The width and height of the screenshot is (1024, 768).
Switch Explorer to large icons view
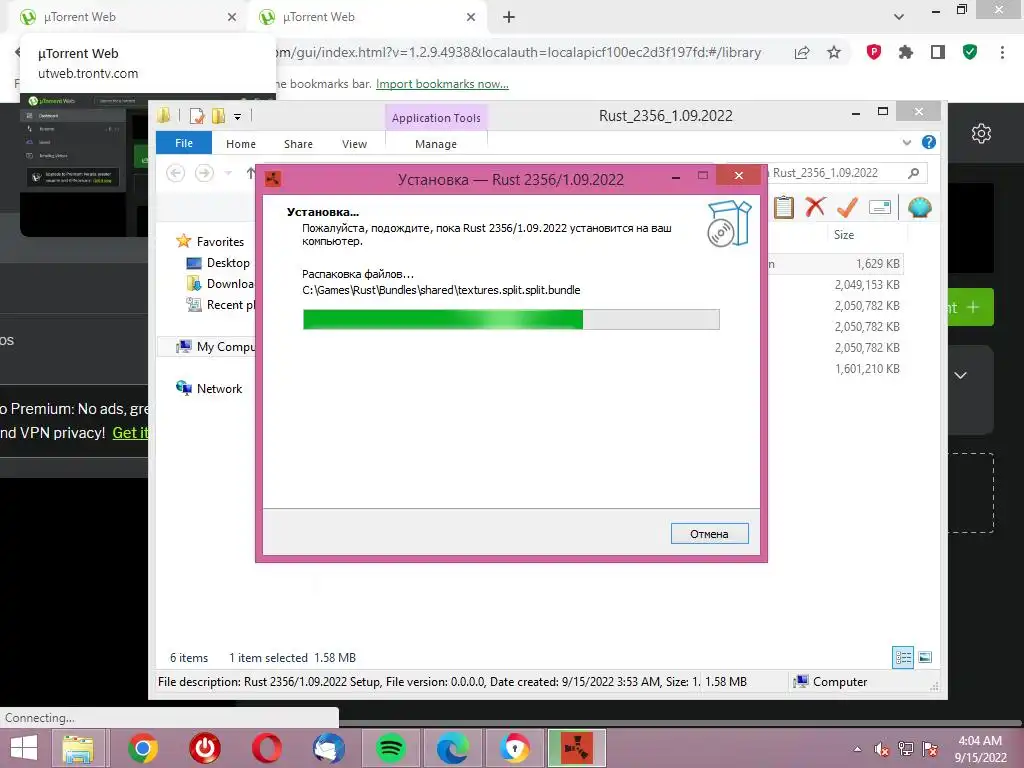tap(925, 657)
